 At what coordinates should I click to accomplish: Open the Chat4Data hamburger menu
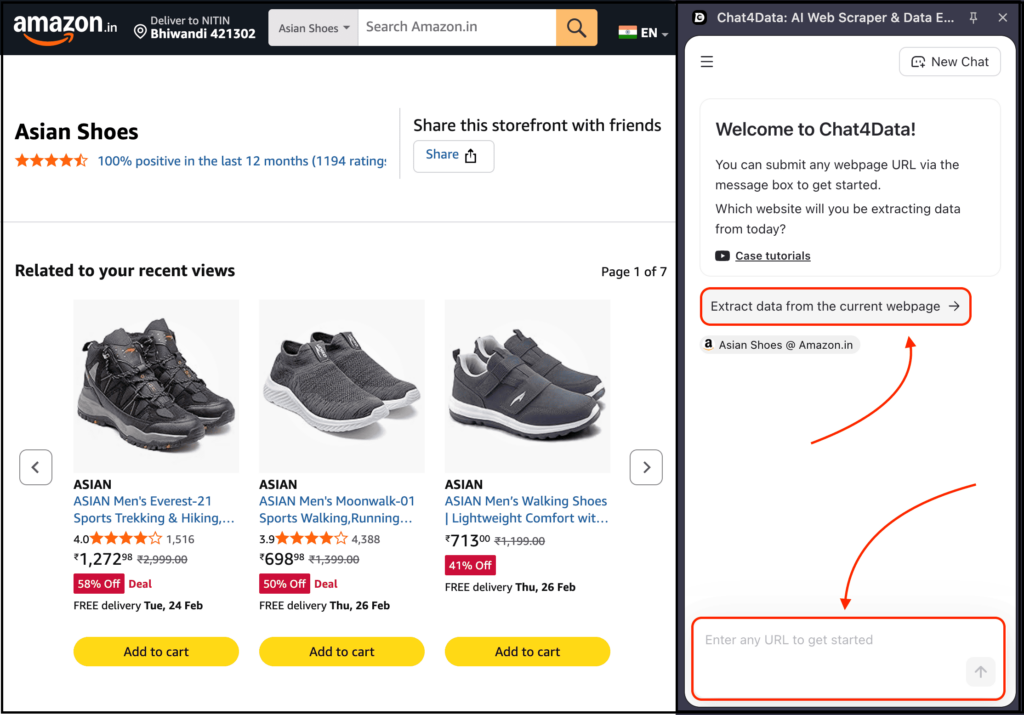[x=707, y=62]
